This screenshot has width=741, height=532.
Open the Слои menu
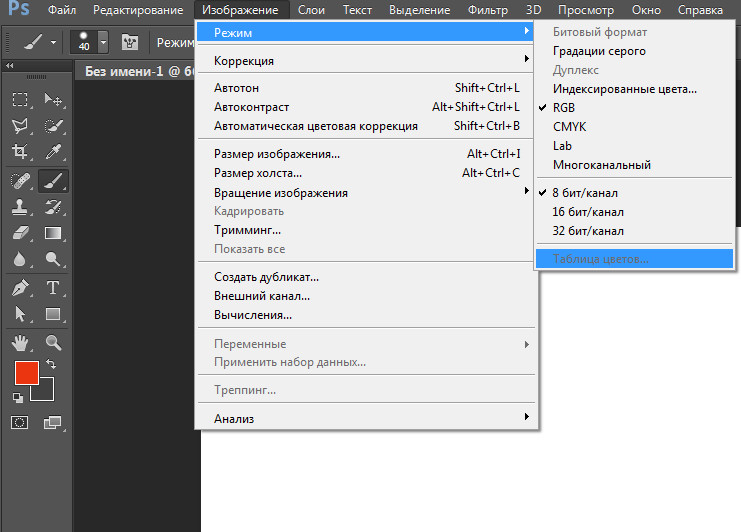311,9
